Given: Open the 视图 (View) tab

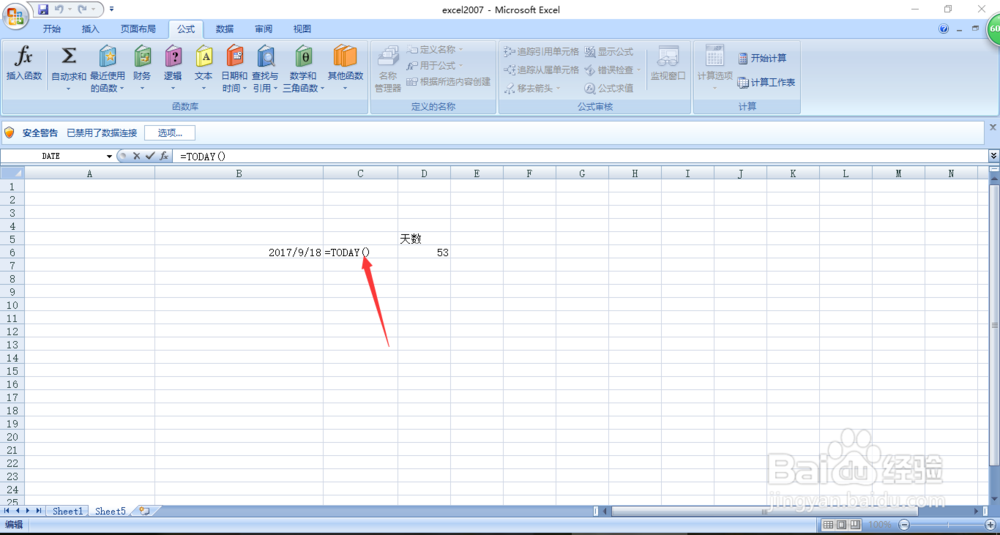Looking at the screenshot, I should pyautogui.click(x=302, y=29).
